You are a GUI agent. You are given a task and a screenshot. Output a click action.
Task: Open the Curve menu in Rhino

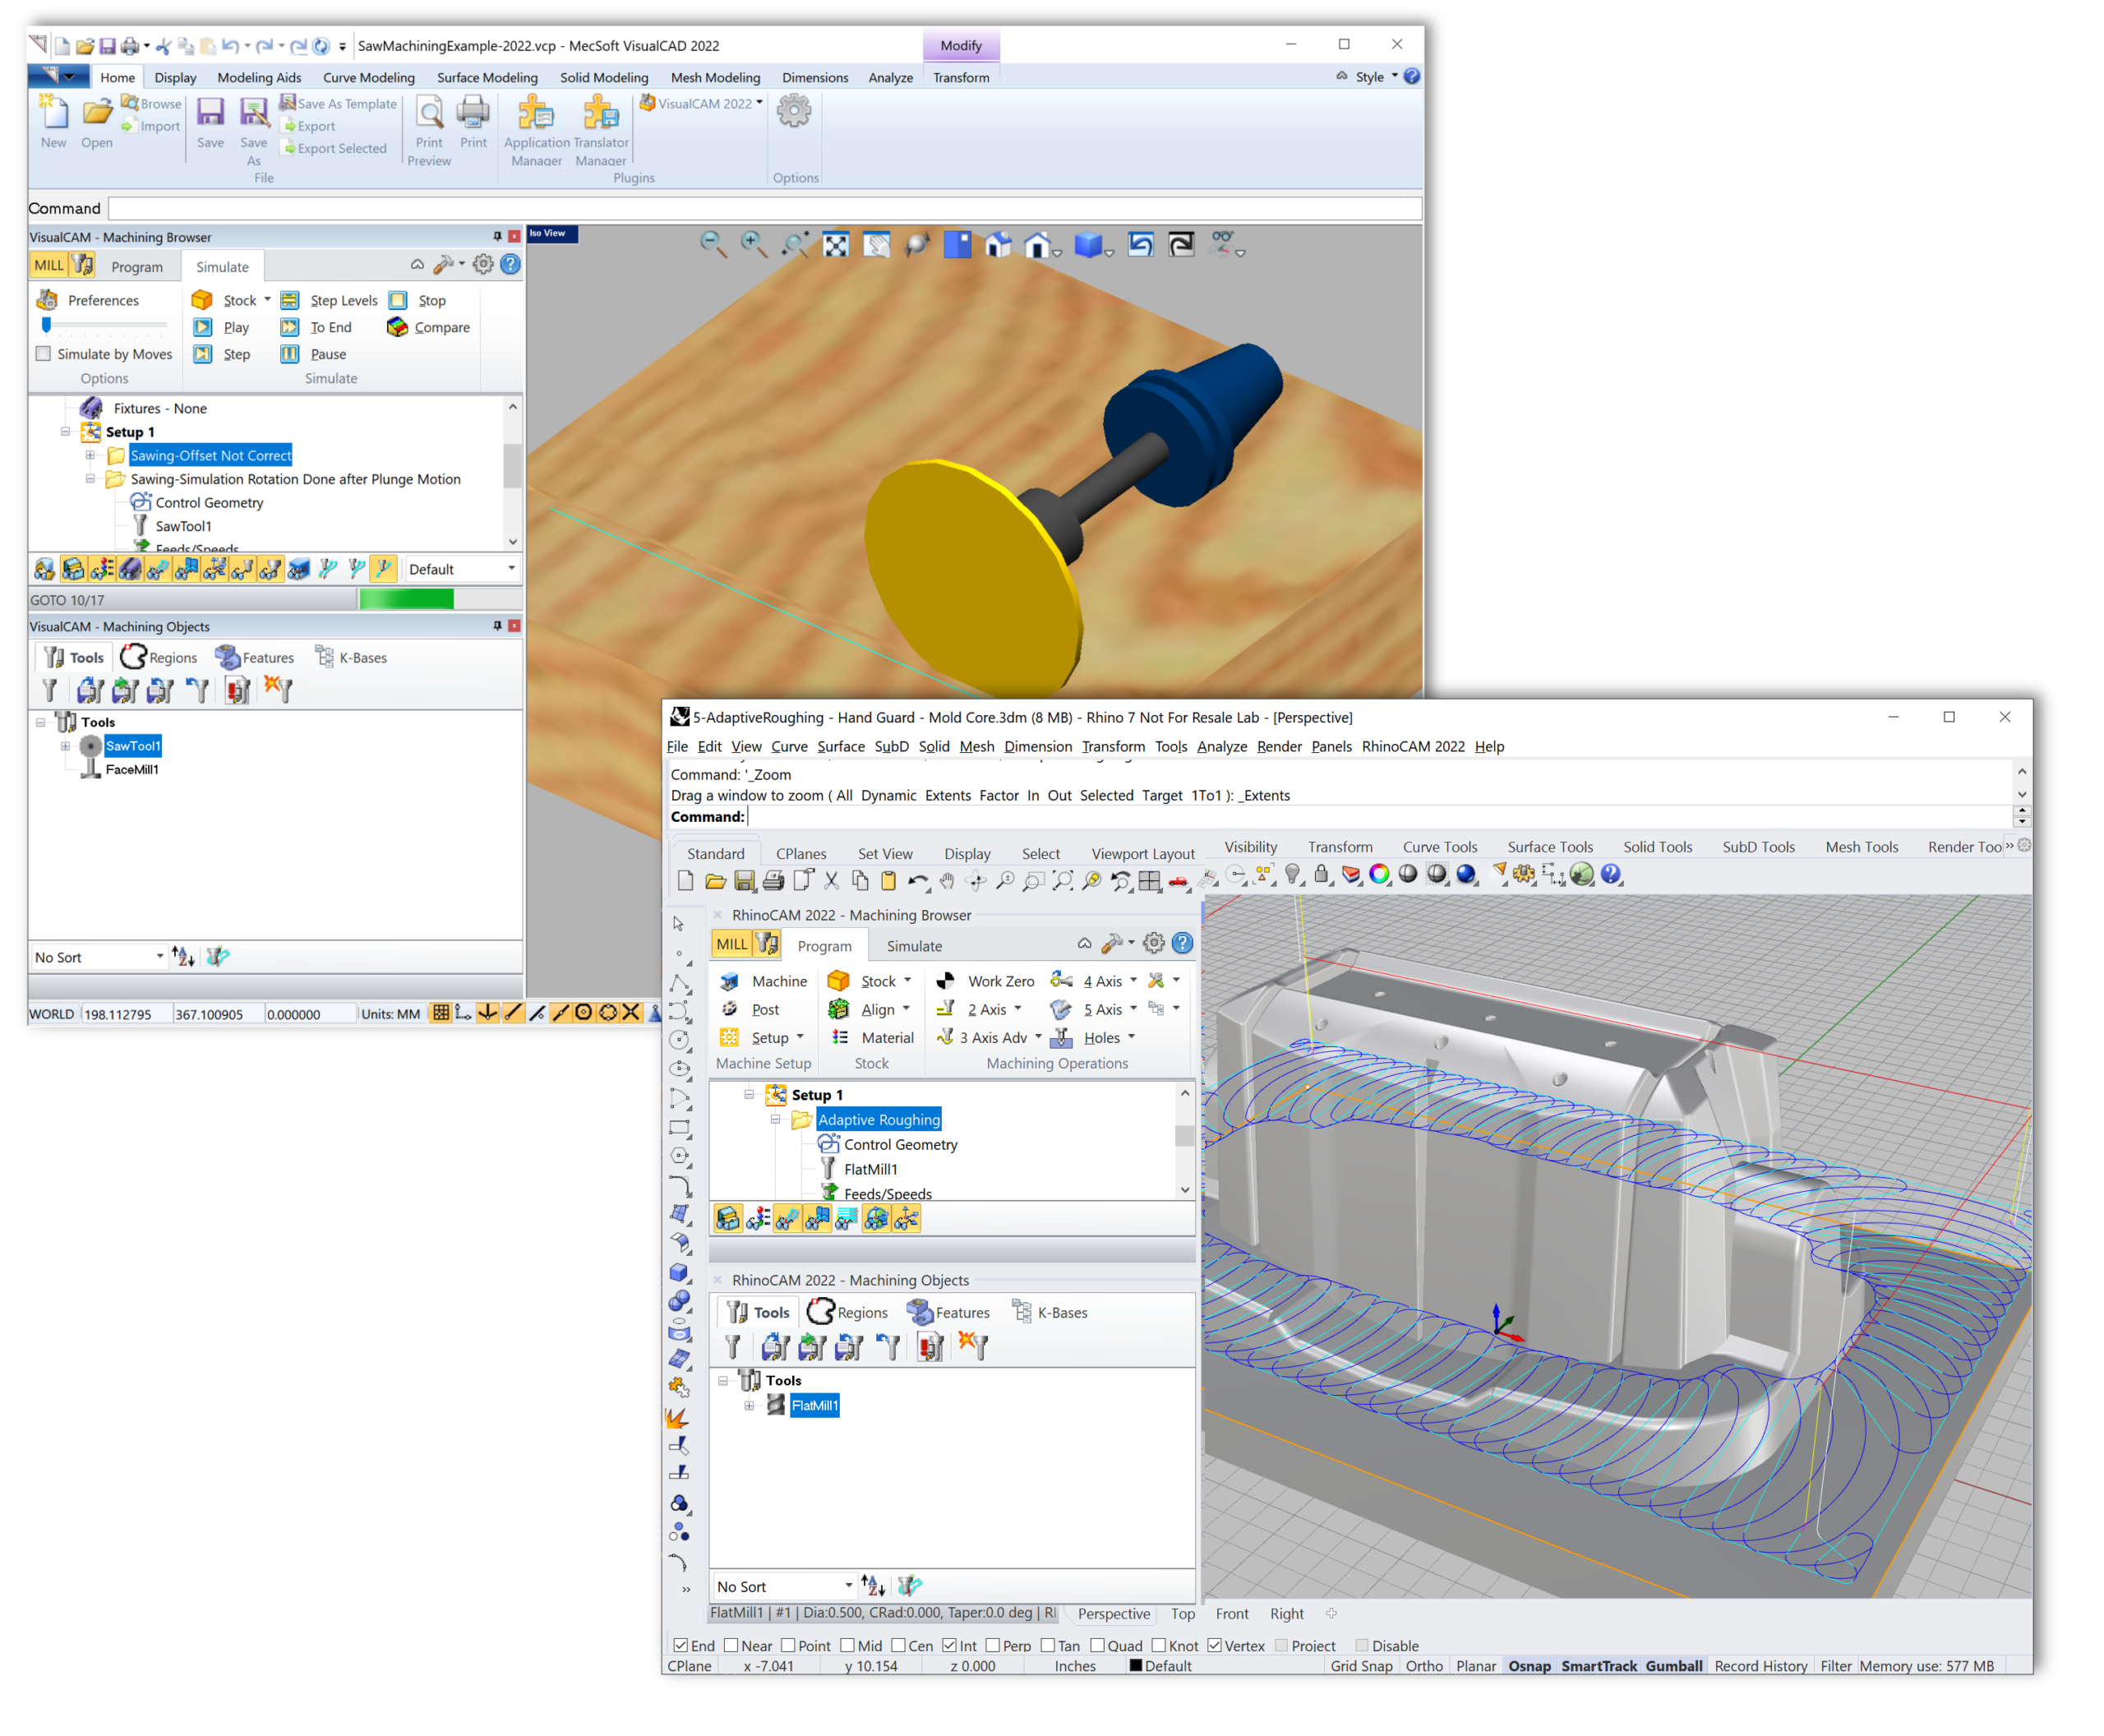tap(789, 746)
